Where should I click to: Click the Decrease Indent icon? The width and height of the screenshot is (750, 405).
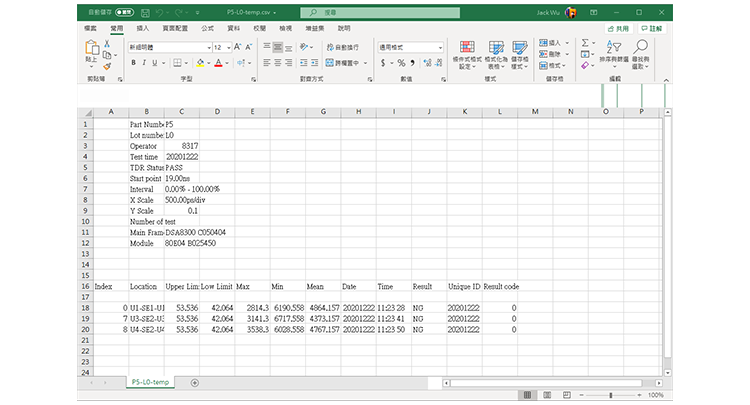pos(304,63)
